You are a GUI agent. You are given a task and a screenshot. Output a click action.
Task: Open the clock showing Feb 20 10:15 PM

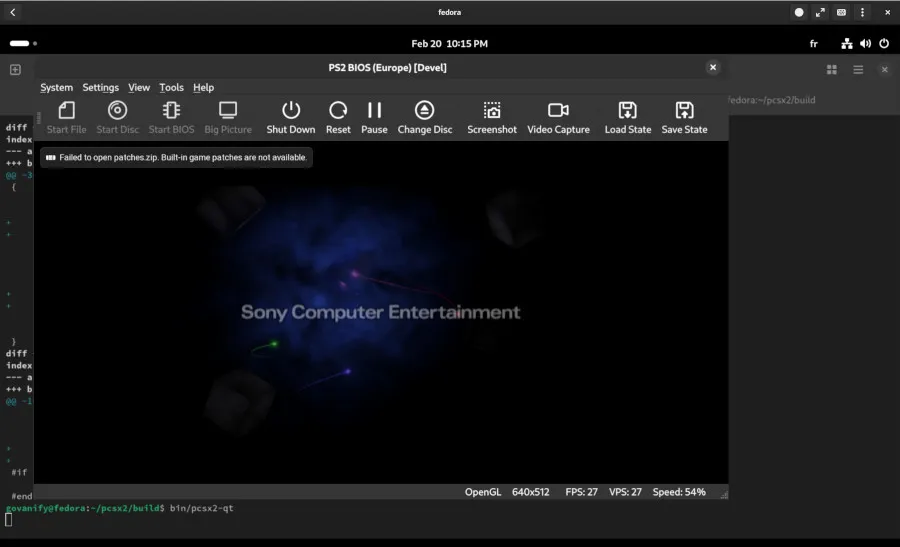tap(449, 44)
